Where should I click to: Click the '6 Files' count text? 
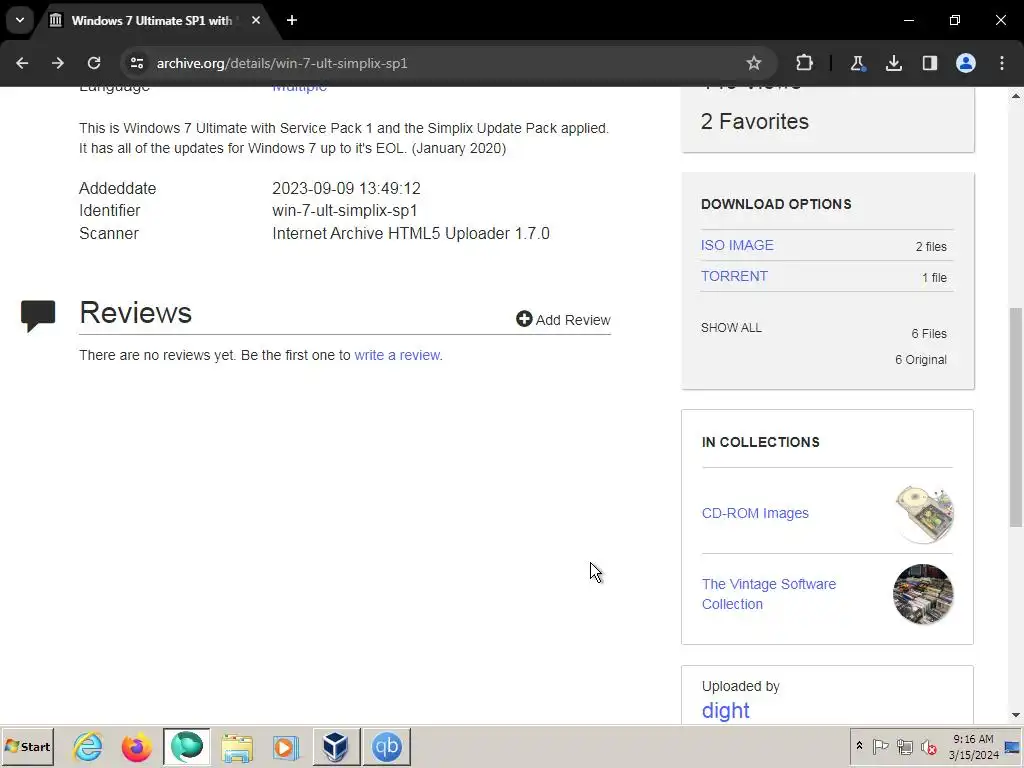point(929,334)
